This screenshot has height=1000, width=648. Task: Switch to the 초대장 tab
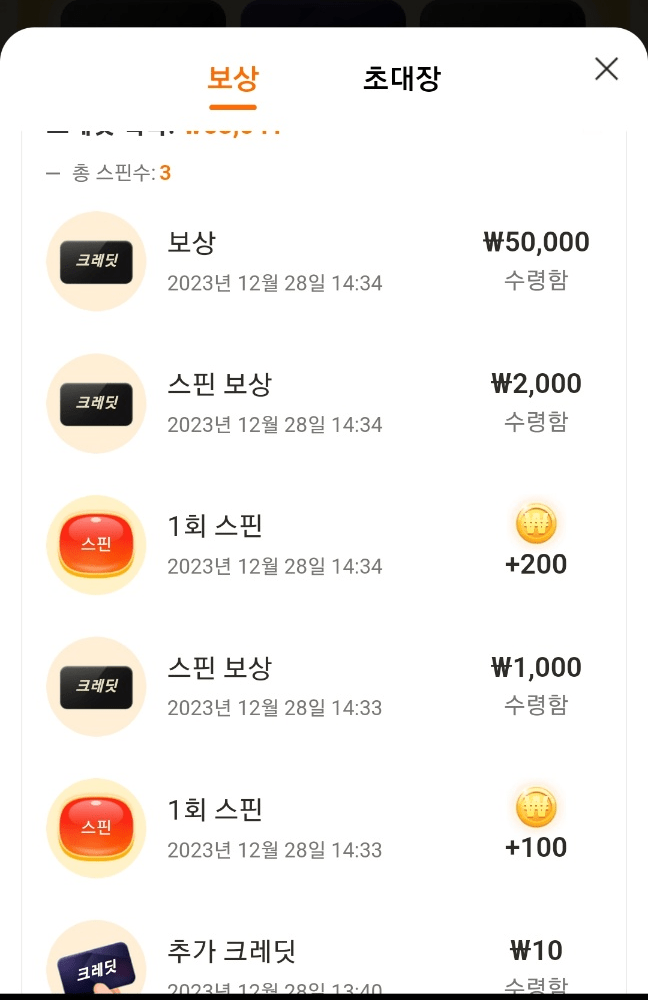pos(402,78)
